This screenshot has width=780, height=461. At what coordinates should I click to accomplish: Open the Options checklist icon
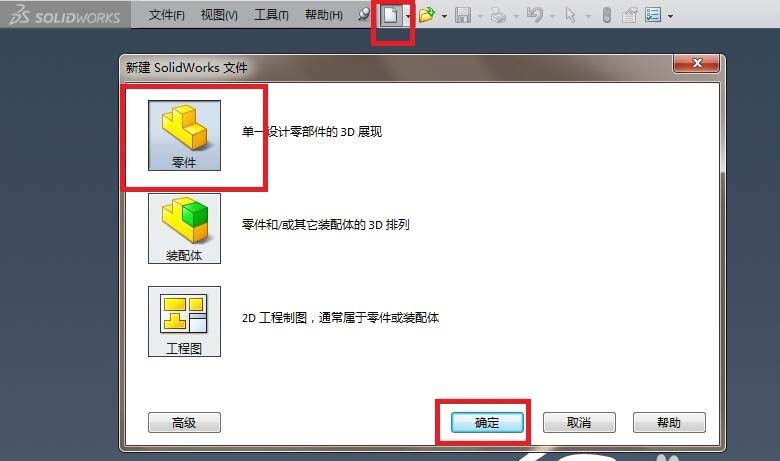[x=653, y=15]
